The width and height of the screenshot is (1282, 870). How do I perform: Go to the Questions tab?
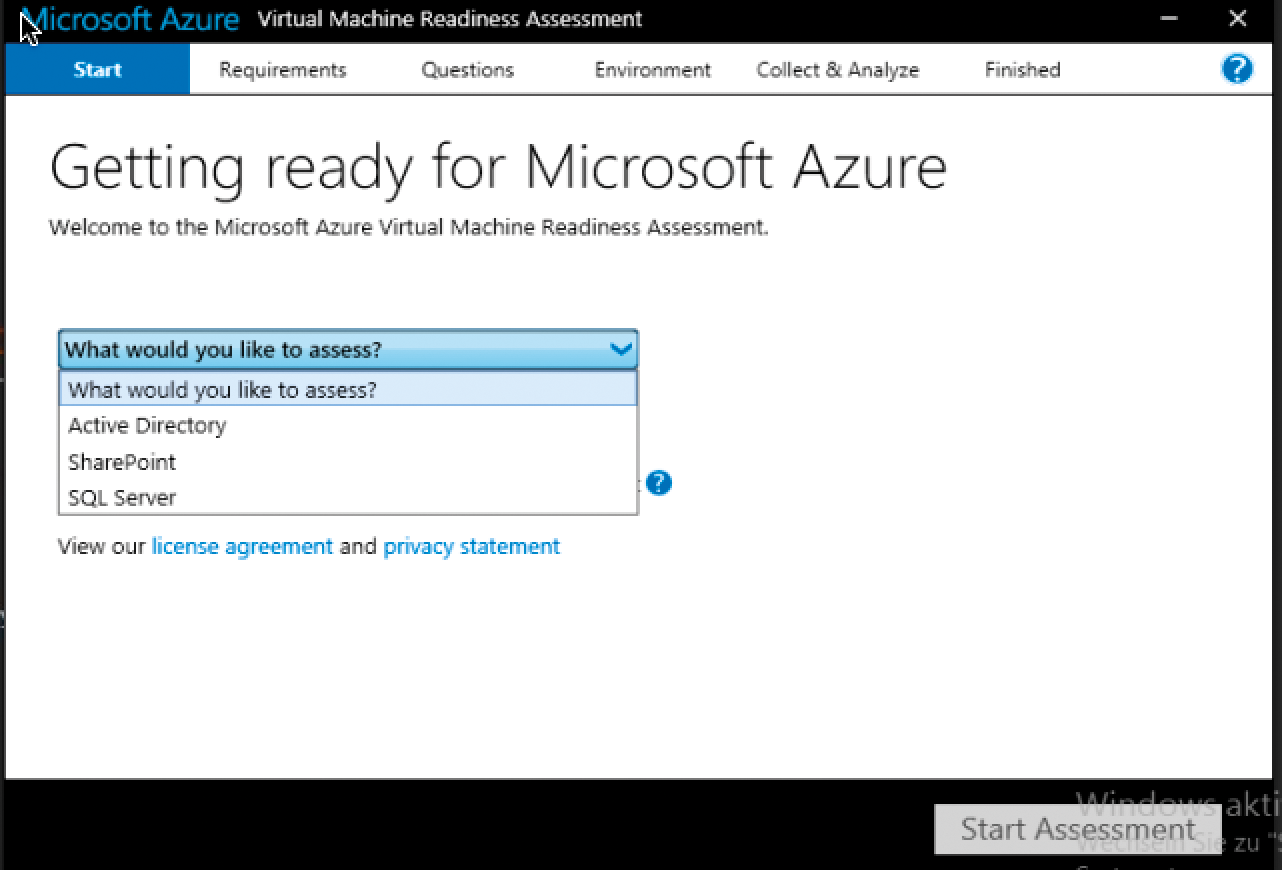click(467, 70)
